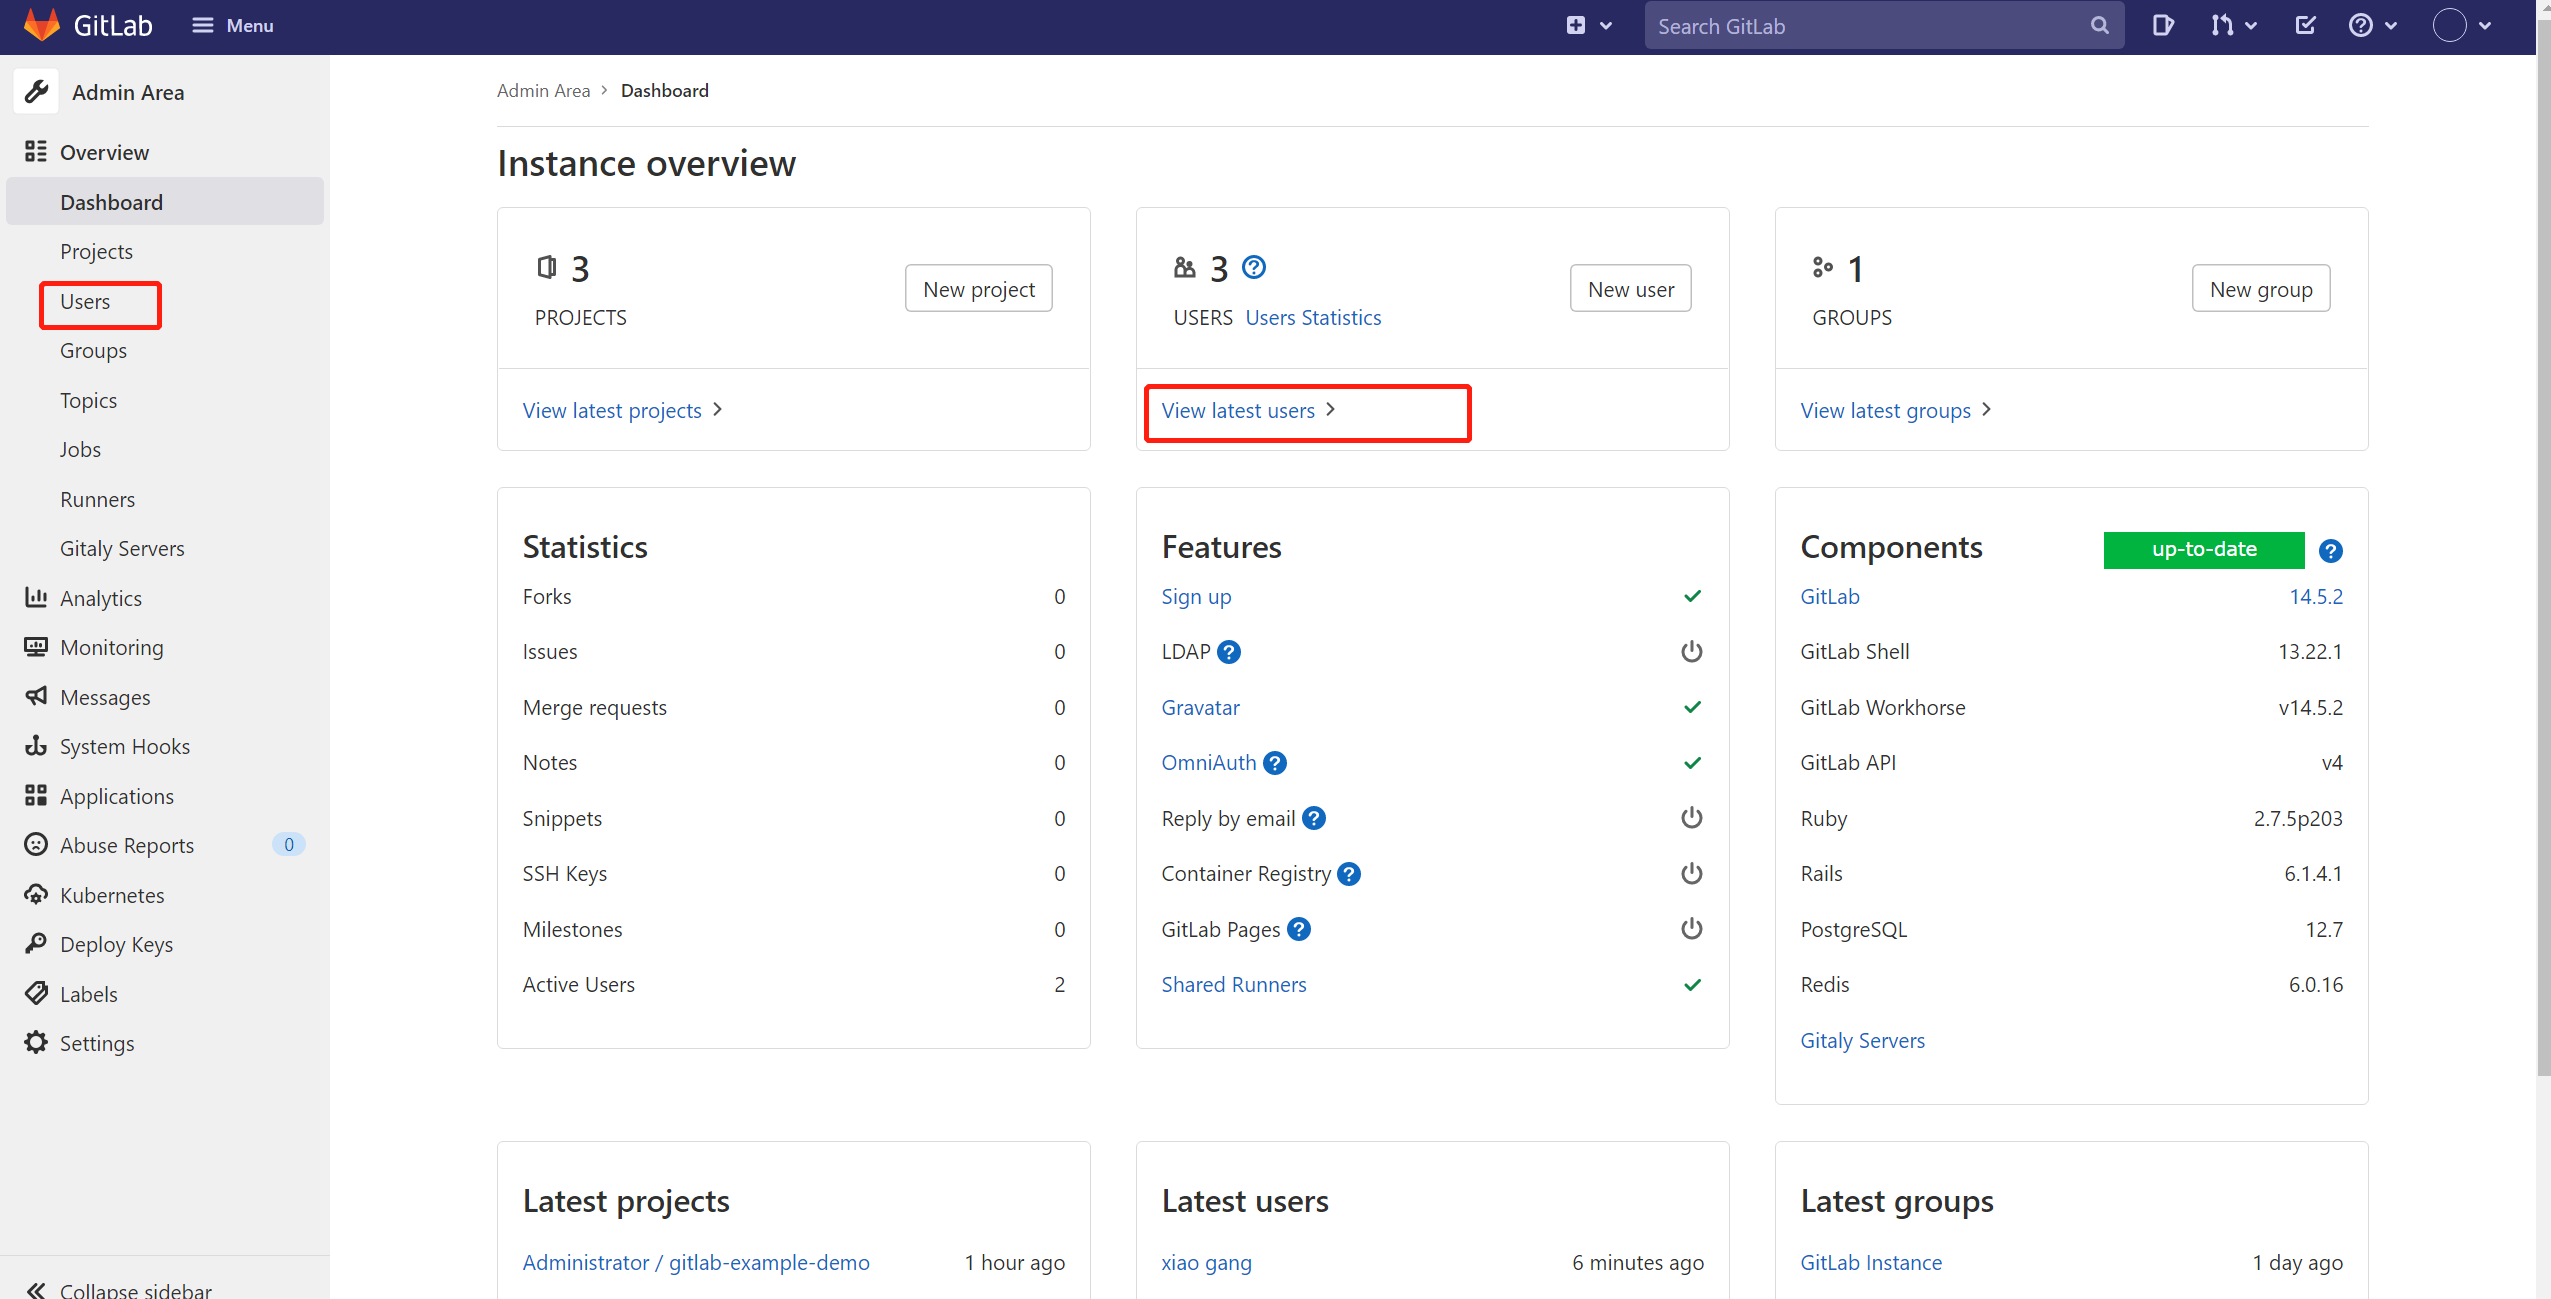This screenshot has height=1299, width=2551.
Task: Open the Menu hamburger button
Action: (232, 26)
